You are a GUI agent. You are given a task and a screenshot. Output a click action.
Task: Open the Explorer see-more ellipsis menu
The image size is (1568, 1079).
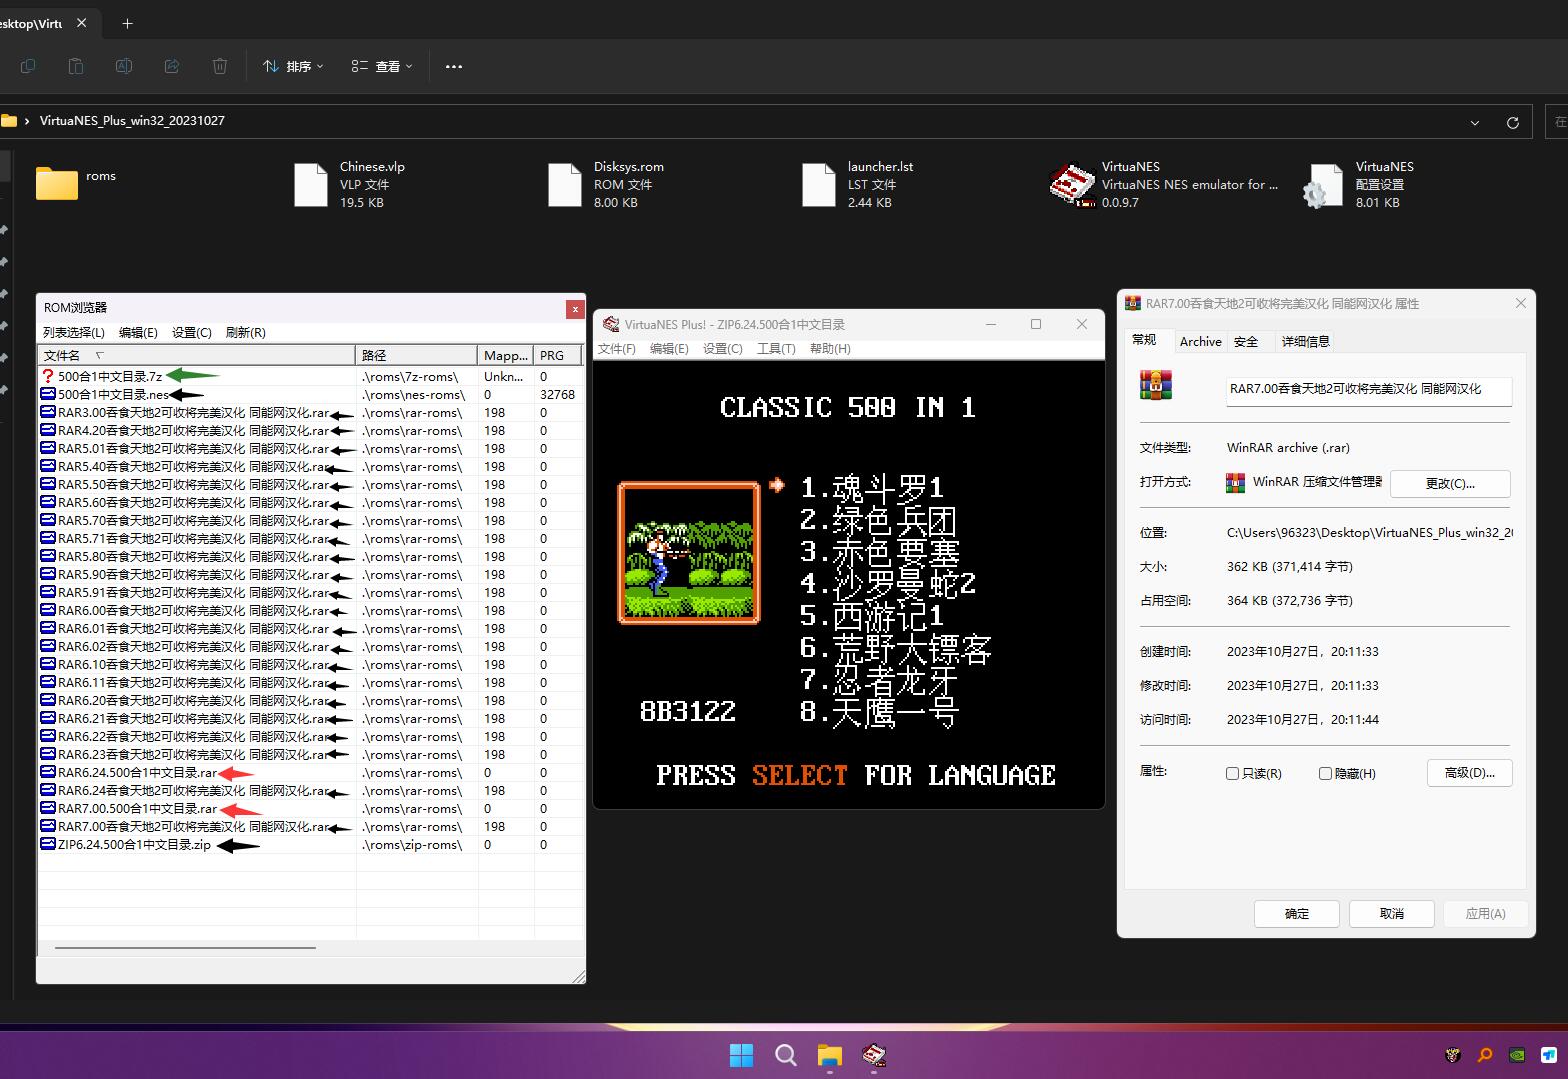[x=454, y=66]
